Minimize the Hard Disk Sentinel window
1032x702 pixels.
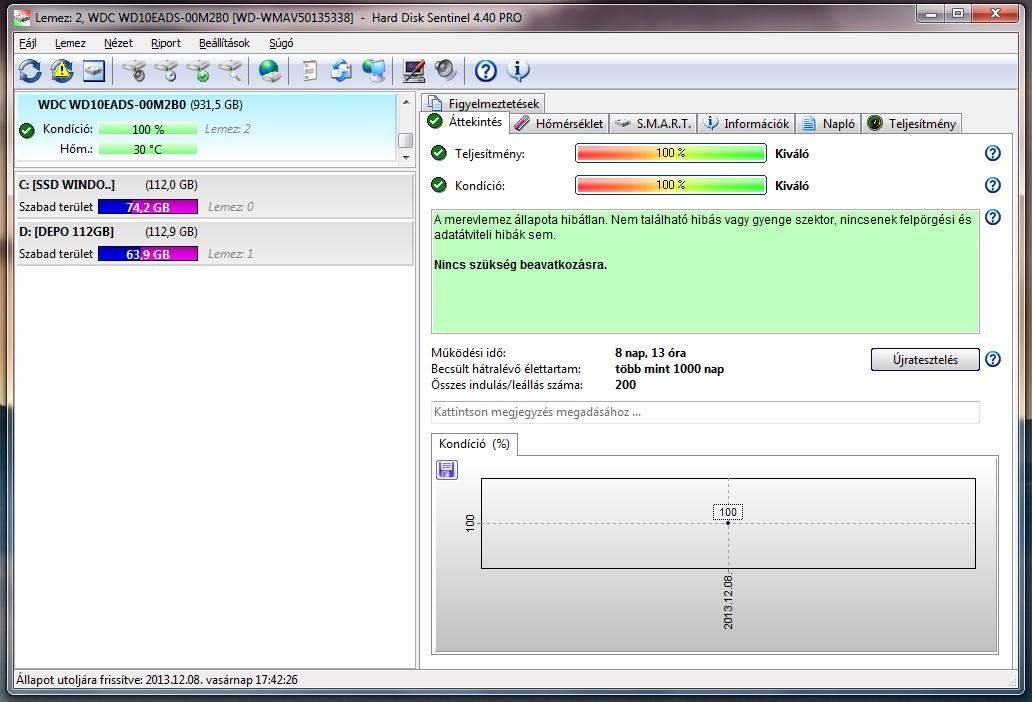pos(931,14)
